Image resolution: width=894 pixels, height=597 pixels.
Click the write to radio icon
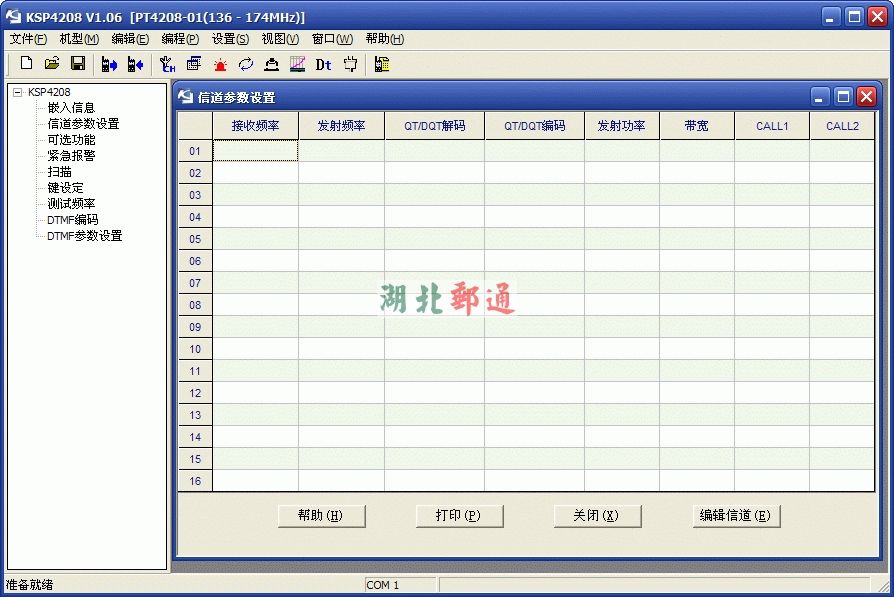tap(135, 64)
